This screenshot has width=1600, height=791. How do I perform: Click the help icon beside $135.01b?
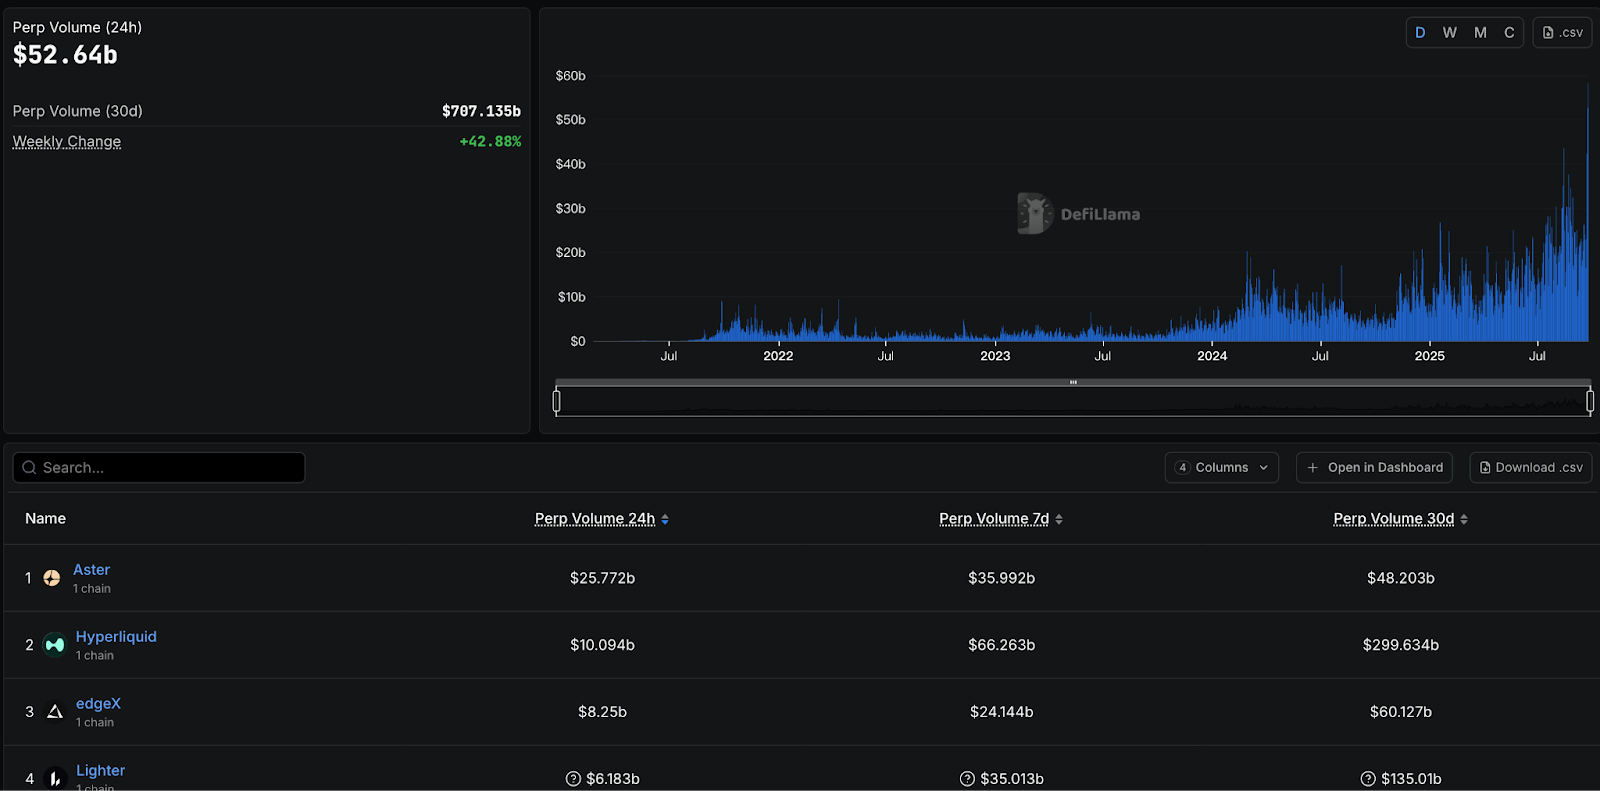coord(1368,779)
